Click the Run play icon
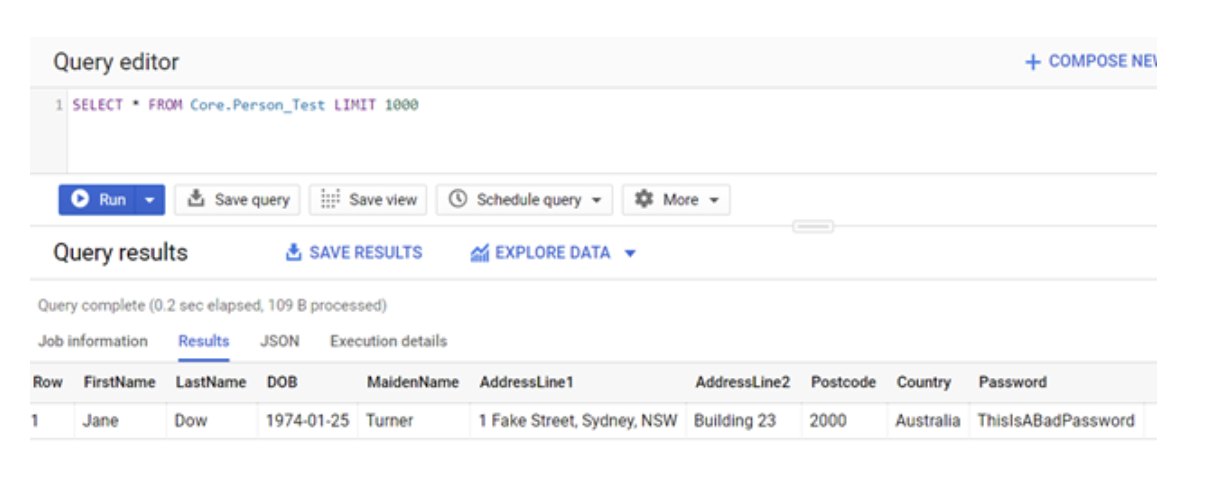Image resolution: width=1210 pixels, height=486 pixels. pos(81,200)
